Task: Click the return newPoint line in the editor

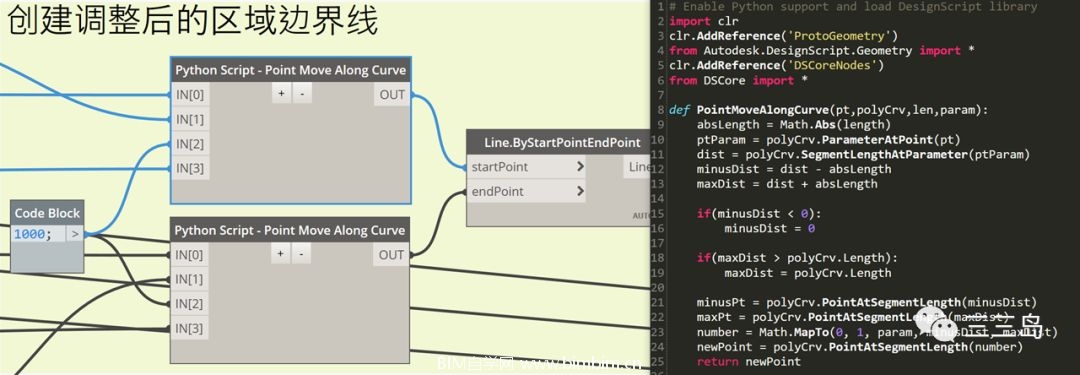Action: [749, 362]
